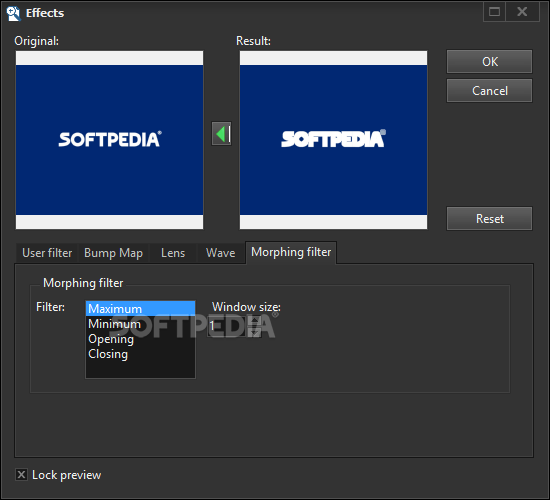Switch to the User filter tab
Screen dimensions: 550x500
(47, 253)
